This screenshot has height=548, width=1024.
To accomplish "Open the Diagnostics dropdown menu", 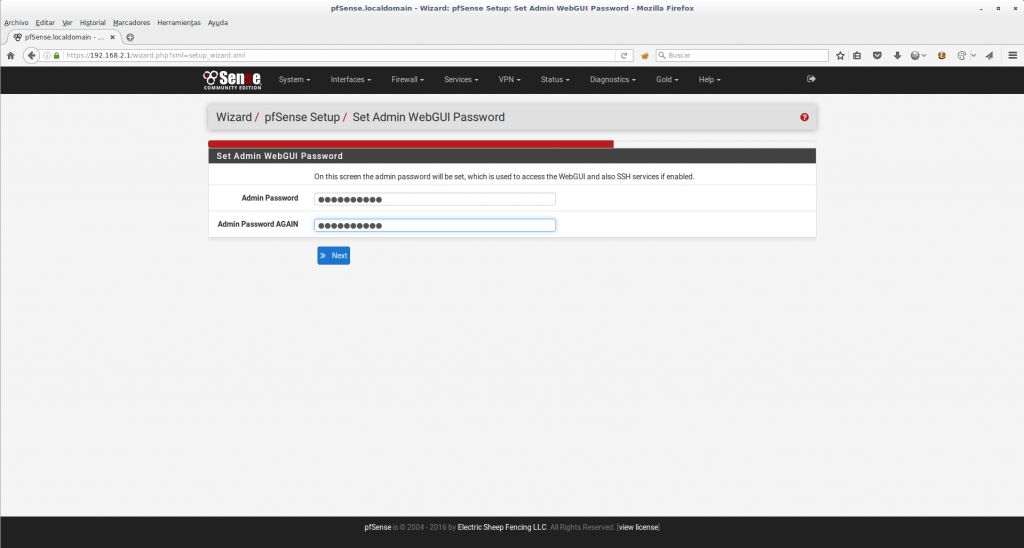I will (612, 79).
